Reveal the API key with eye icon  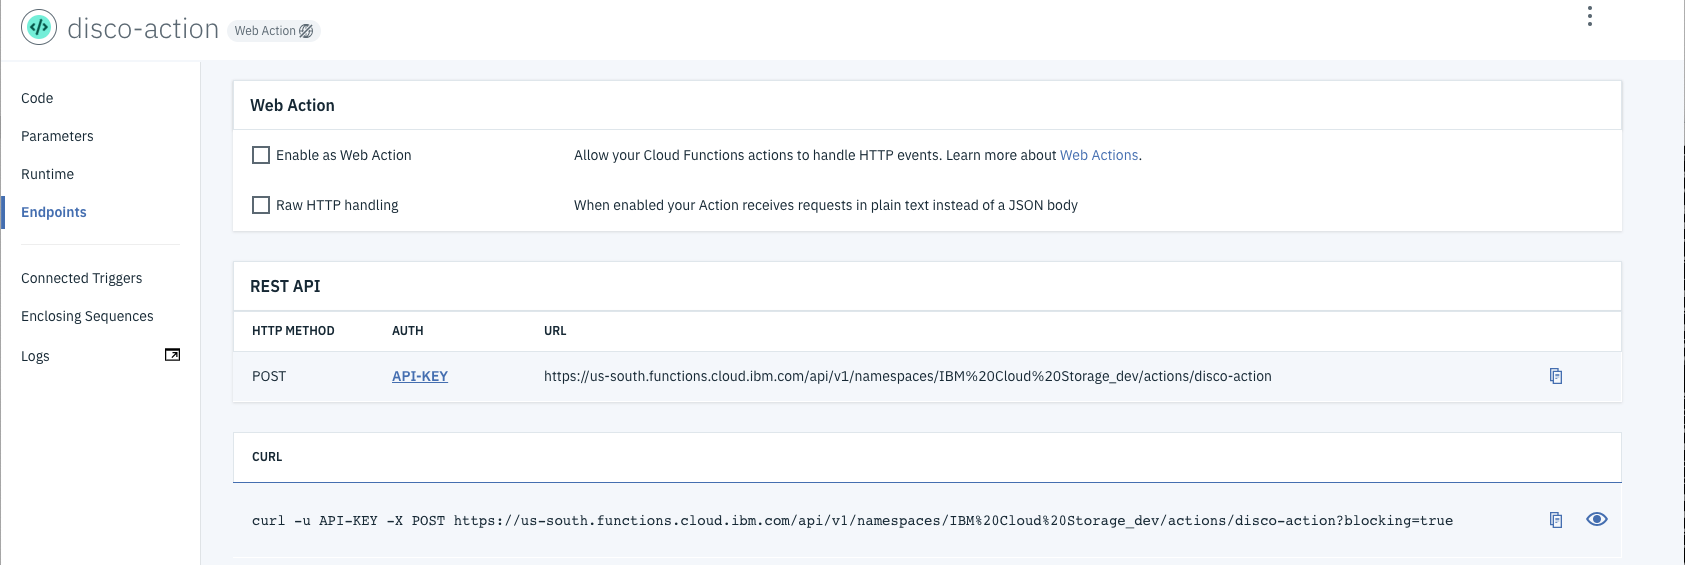coord(1597,519)
